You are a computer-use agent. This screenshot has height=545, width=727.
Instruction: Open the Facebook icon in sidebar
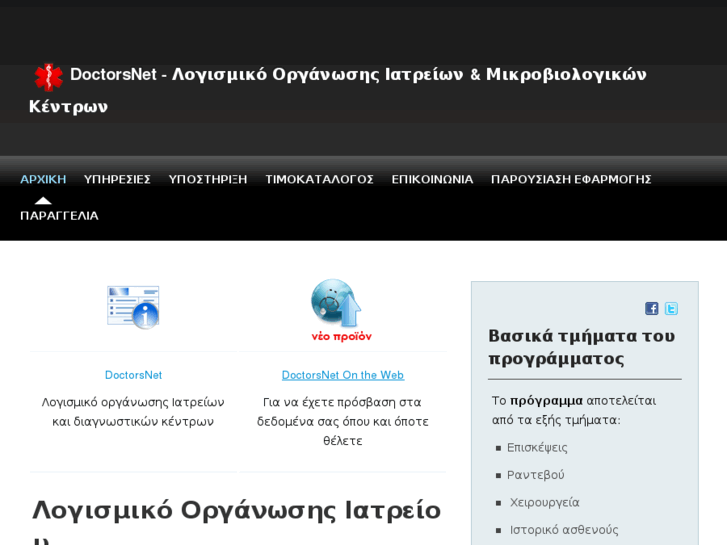click(x=651, y=308)
